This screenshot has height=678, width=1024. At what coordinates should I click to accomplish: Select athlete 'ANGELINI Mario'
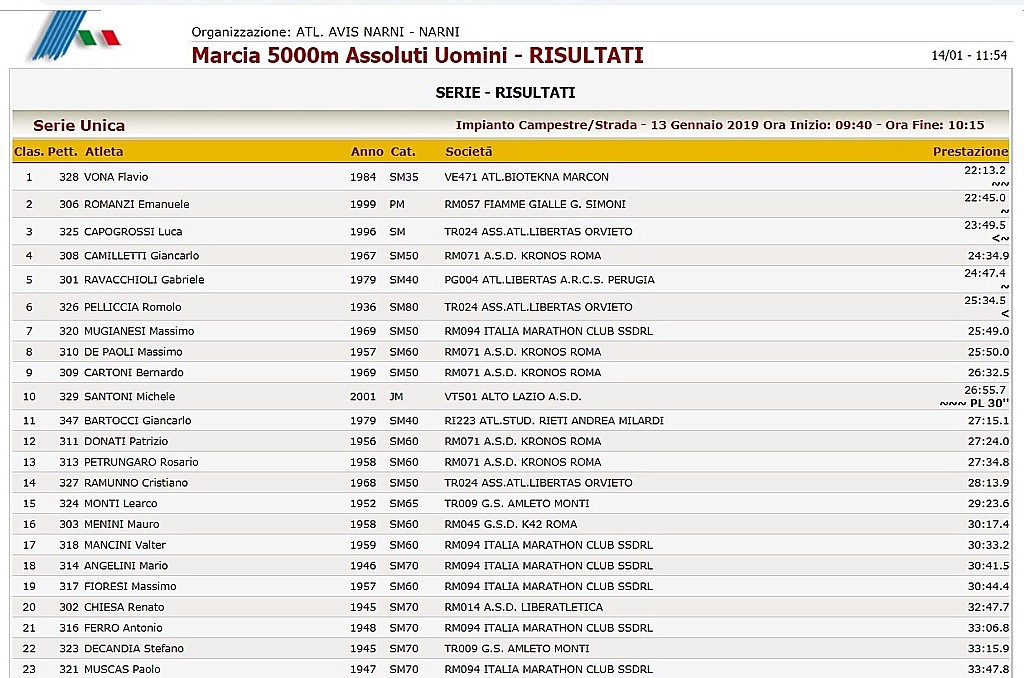pyautogui.click(x=126, y=566)
